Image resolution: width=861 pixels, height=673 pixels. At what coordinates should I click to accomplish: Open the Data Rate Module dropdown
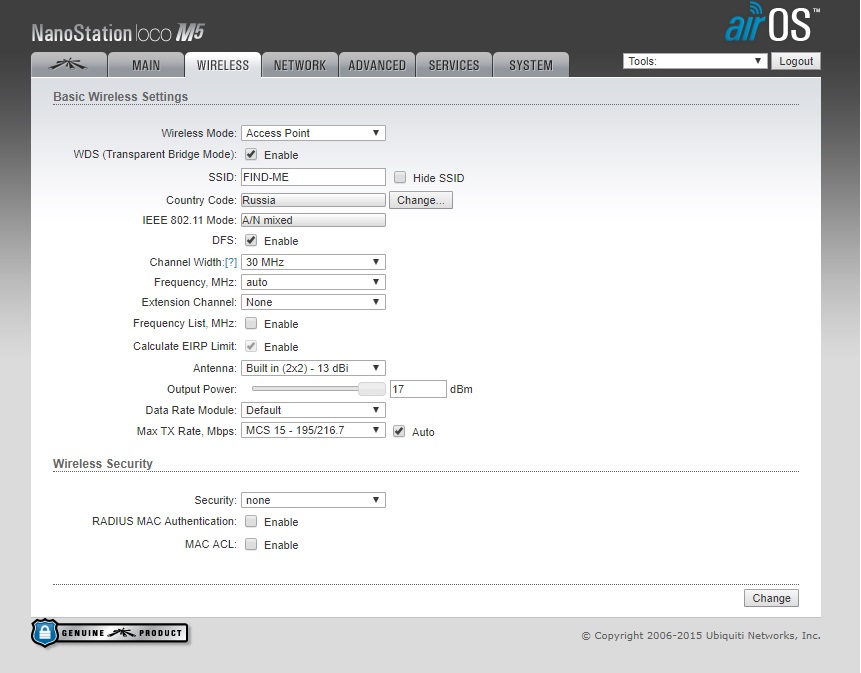[313, 410]
